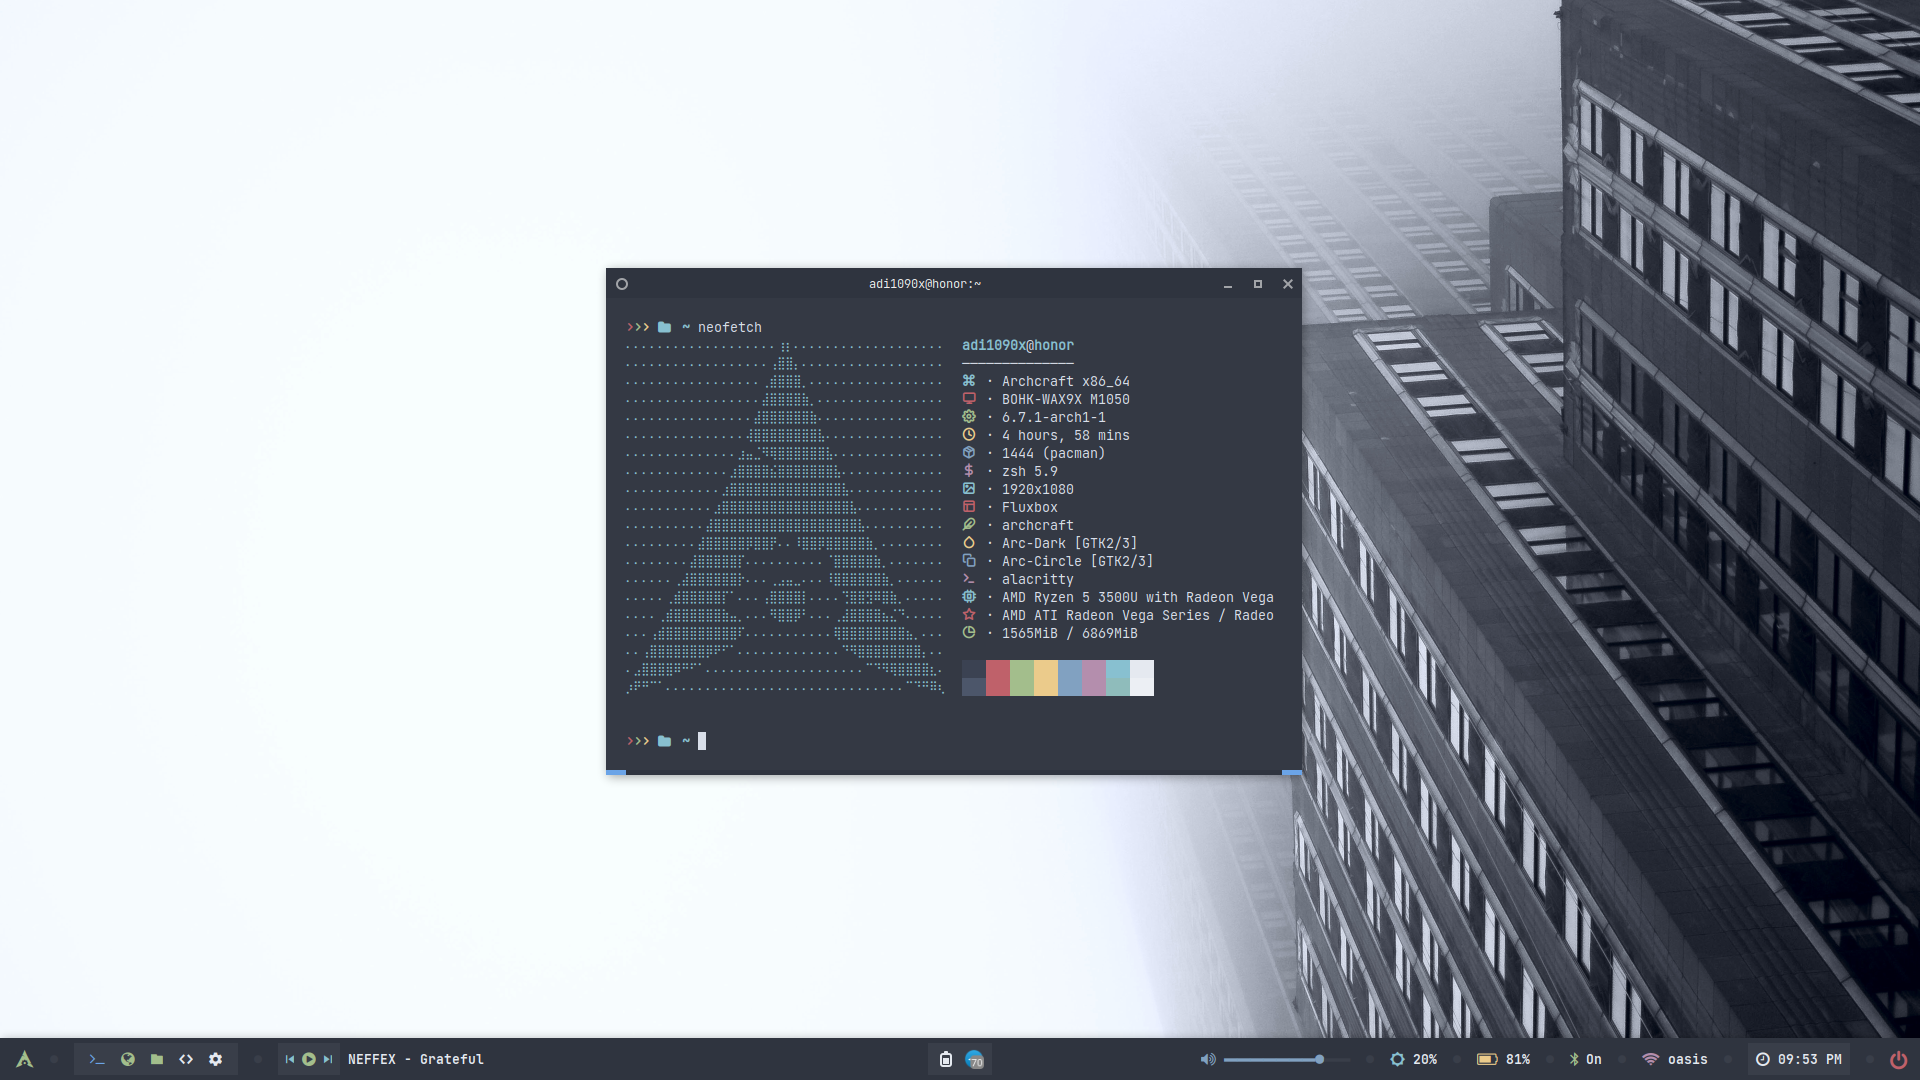Click the NEFFEX - Grateful song title
Screen dimensions: 1920x1080
[x=415, y=1059]
